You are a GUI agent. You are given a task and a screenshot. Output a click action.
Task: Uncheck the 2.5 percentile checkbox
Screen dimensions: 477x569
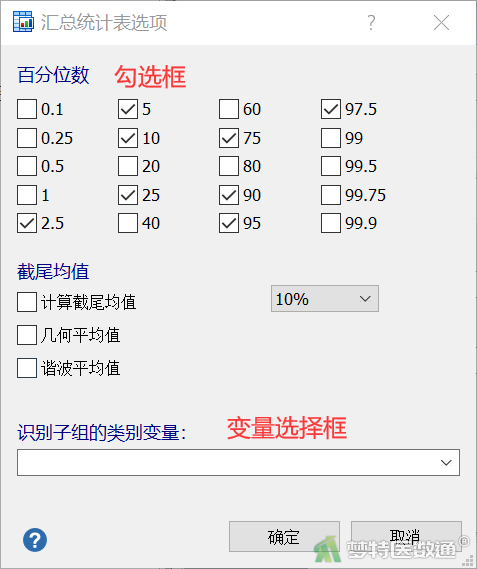point(27,223)
